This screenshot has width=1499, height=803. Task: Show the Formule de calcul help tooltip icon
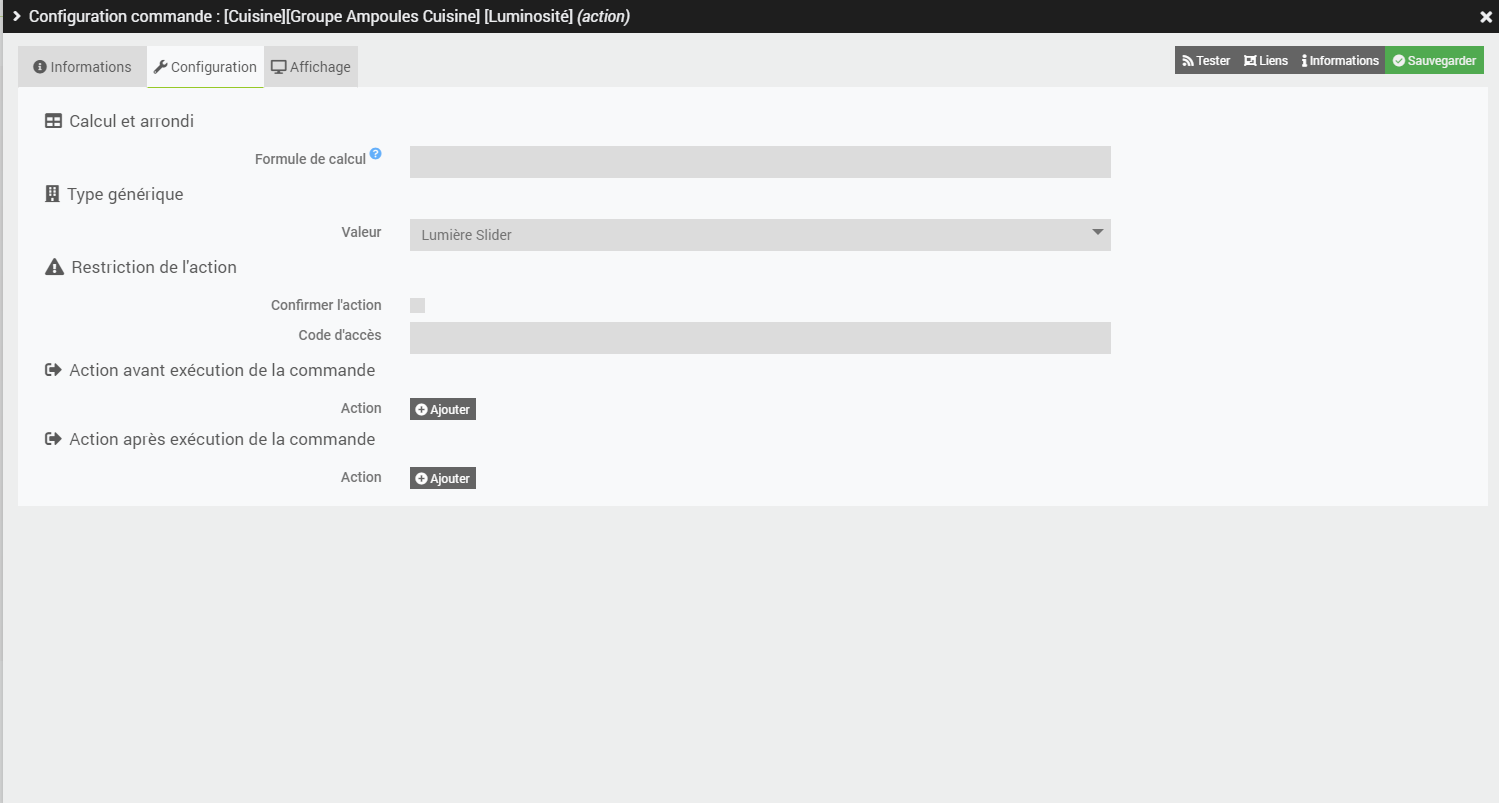point(375,154)
